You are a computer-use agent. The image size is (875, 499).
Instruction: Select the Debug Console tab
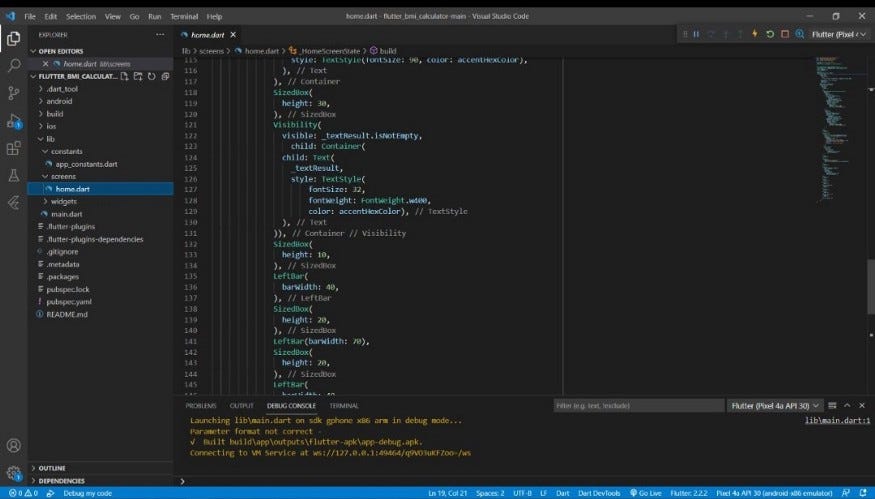point(291,406)
